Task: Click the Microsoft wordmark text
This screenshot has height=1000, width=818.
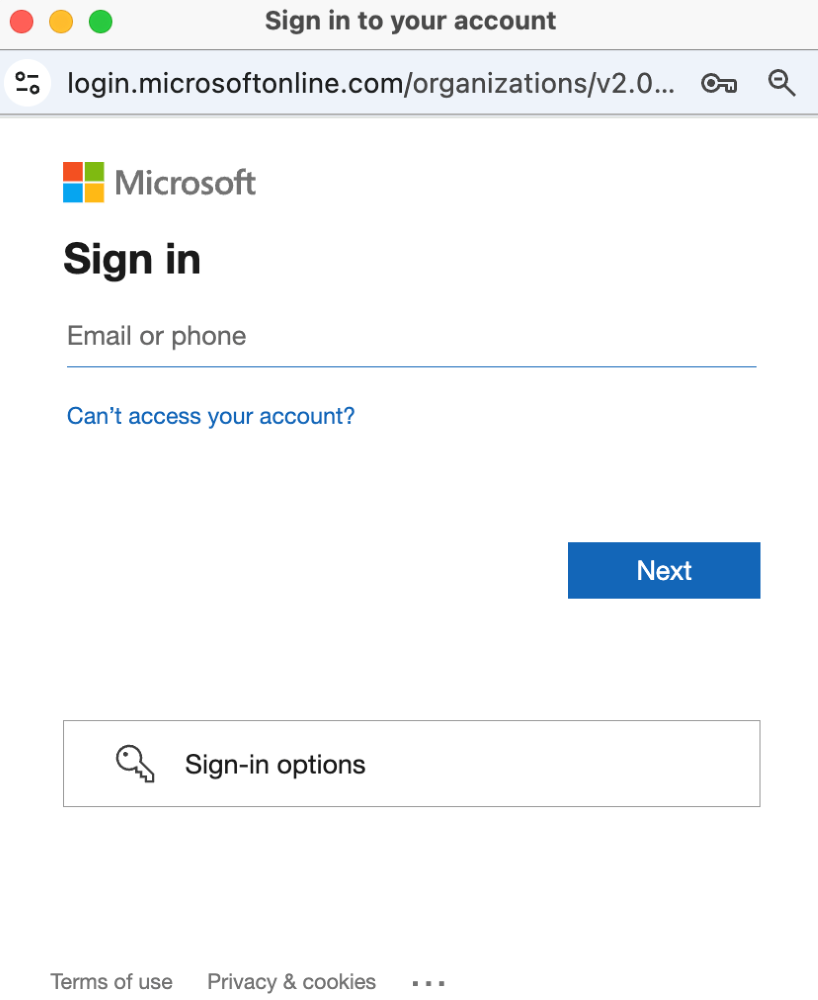Action: pyautogui.click(x=185, y=183)
